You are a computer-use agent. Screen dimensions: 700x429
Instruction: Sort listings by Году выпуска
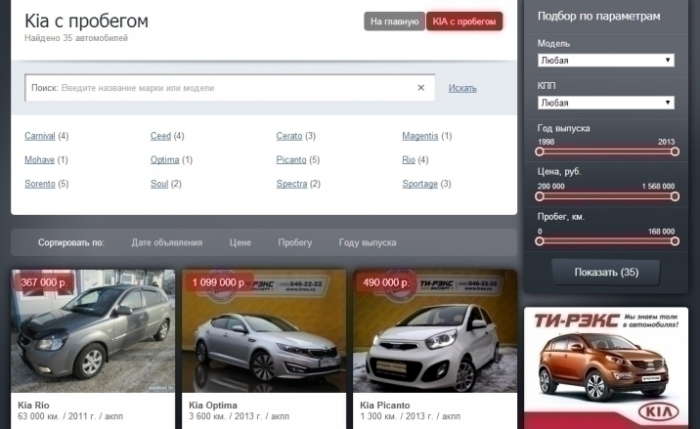(367, 243)
